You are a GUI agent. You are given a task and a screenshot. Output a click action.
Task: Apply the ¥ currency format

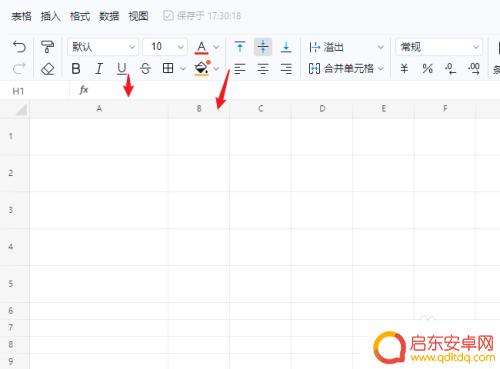tap(404, 69)
